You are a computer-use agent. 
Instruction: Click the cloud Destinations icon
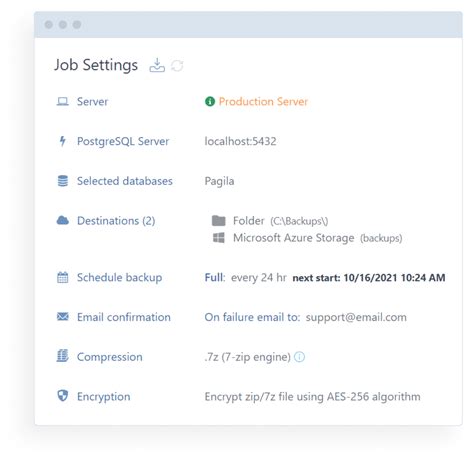[63, 220]
